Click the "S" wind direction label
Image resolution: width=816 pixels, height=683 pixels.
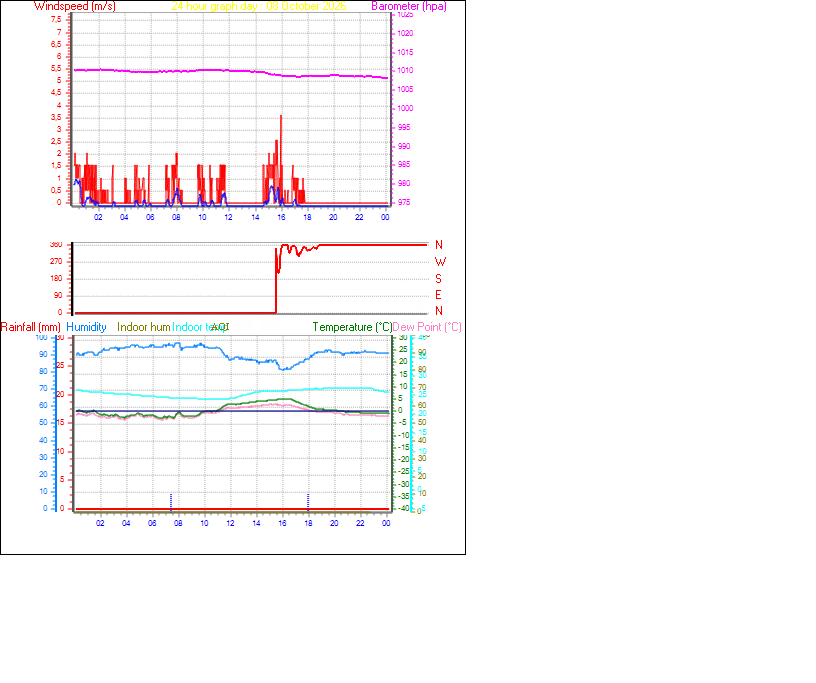tap(438, 279)
